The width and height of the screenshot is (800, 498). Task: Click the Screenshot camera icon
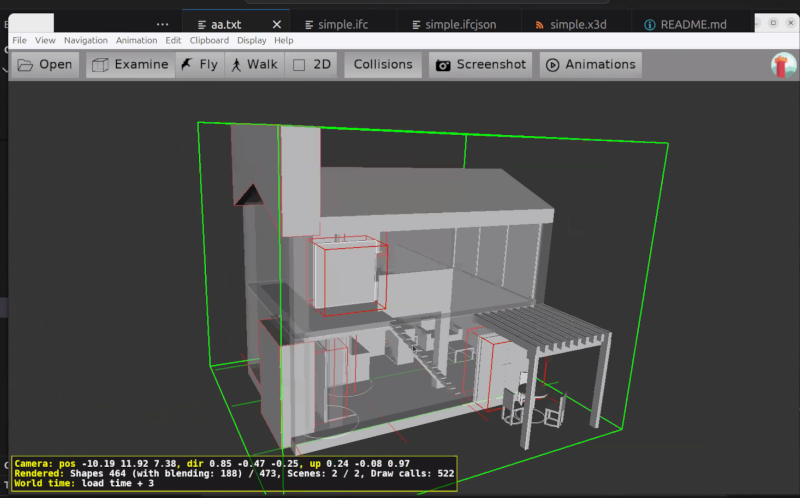coord(442,65)
